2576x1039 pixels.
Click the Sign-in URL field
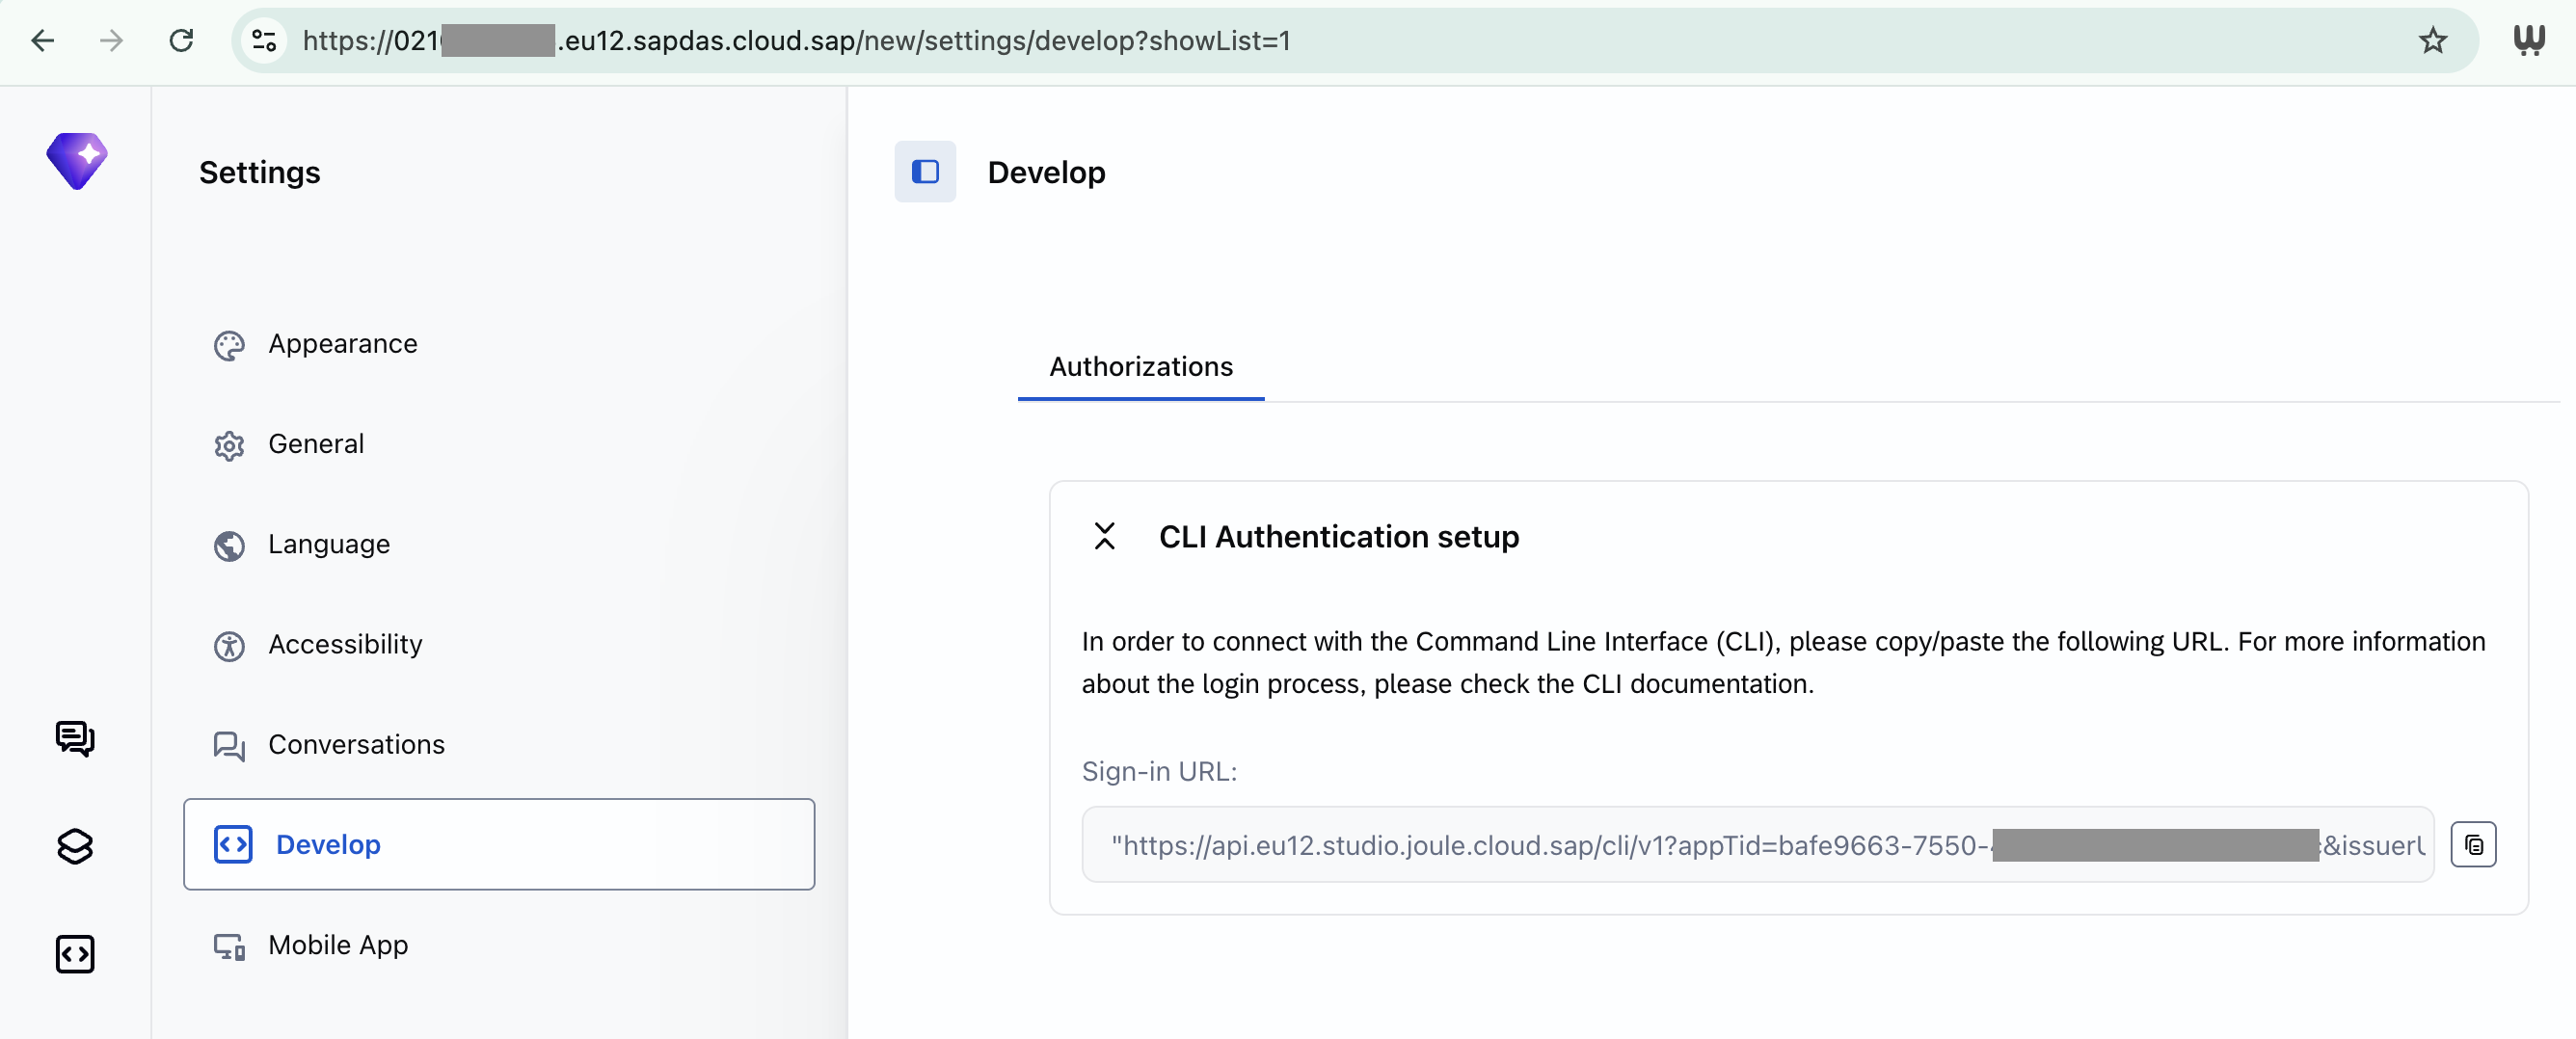pos(1757,845)
